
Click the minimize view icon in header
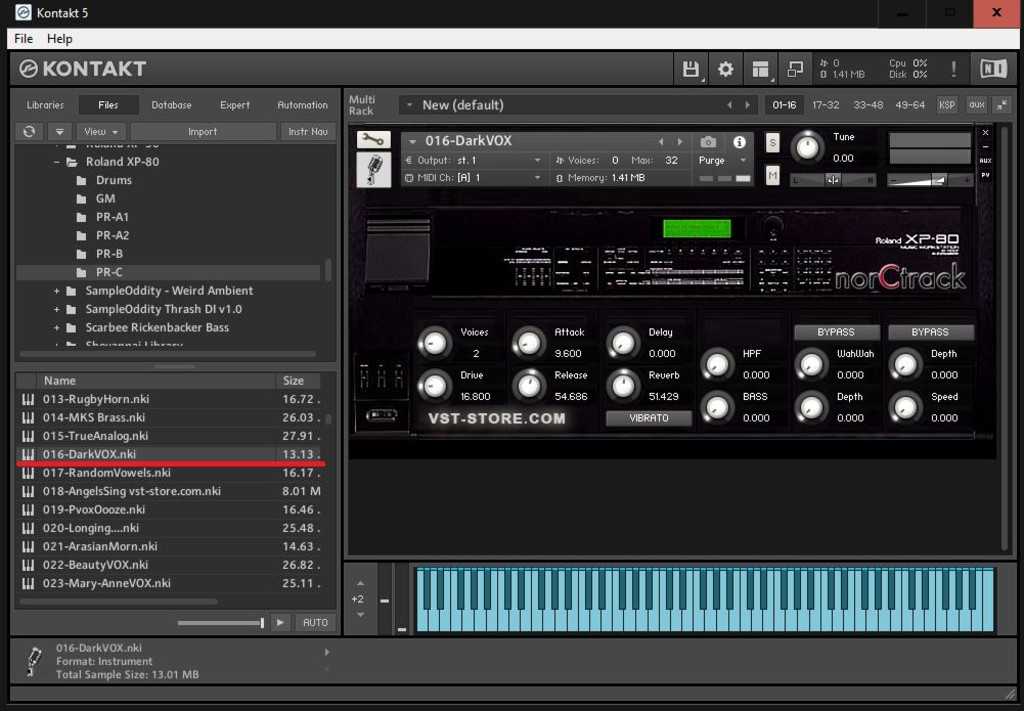pyautogui.click(x=795, y=69)
